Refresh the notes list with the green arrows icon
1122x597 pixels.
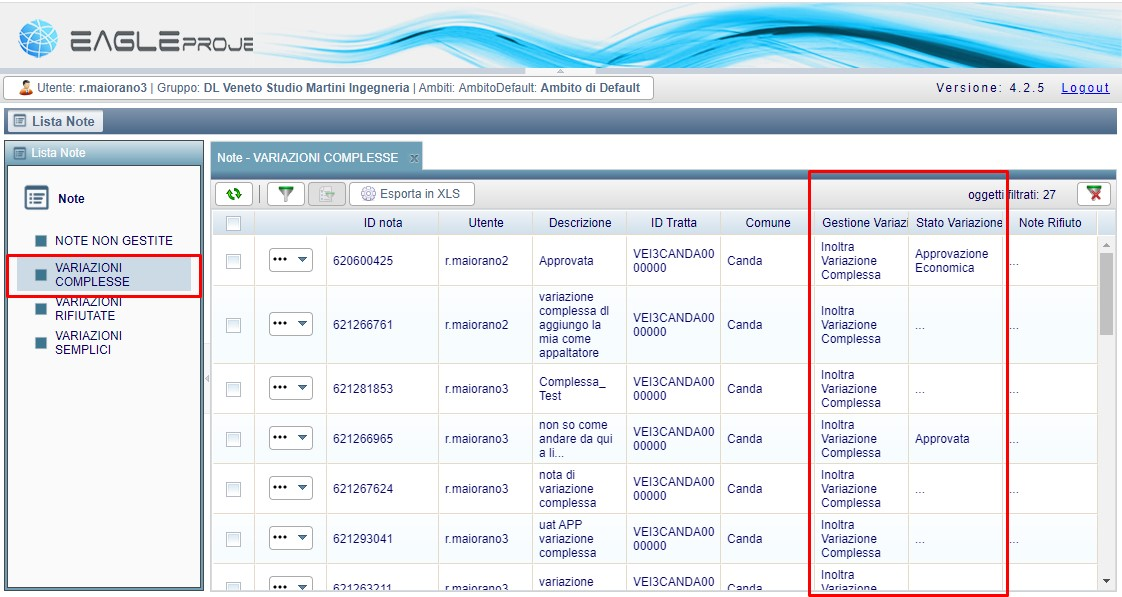click(234, 194)
